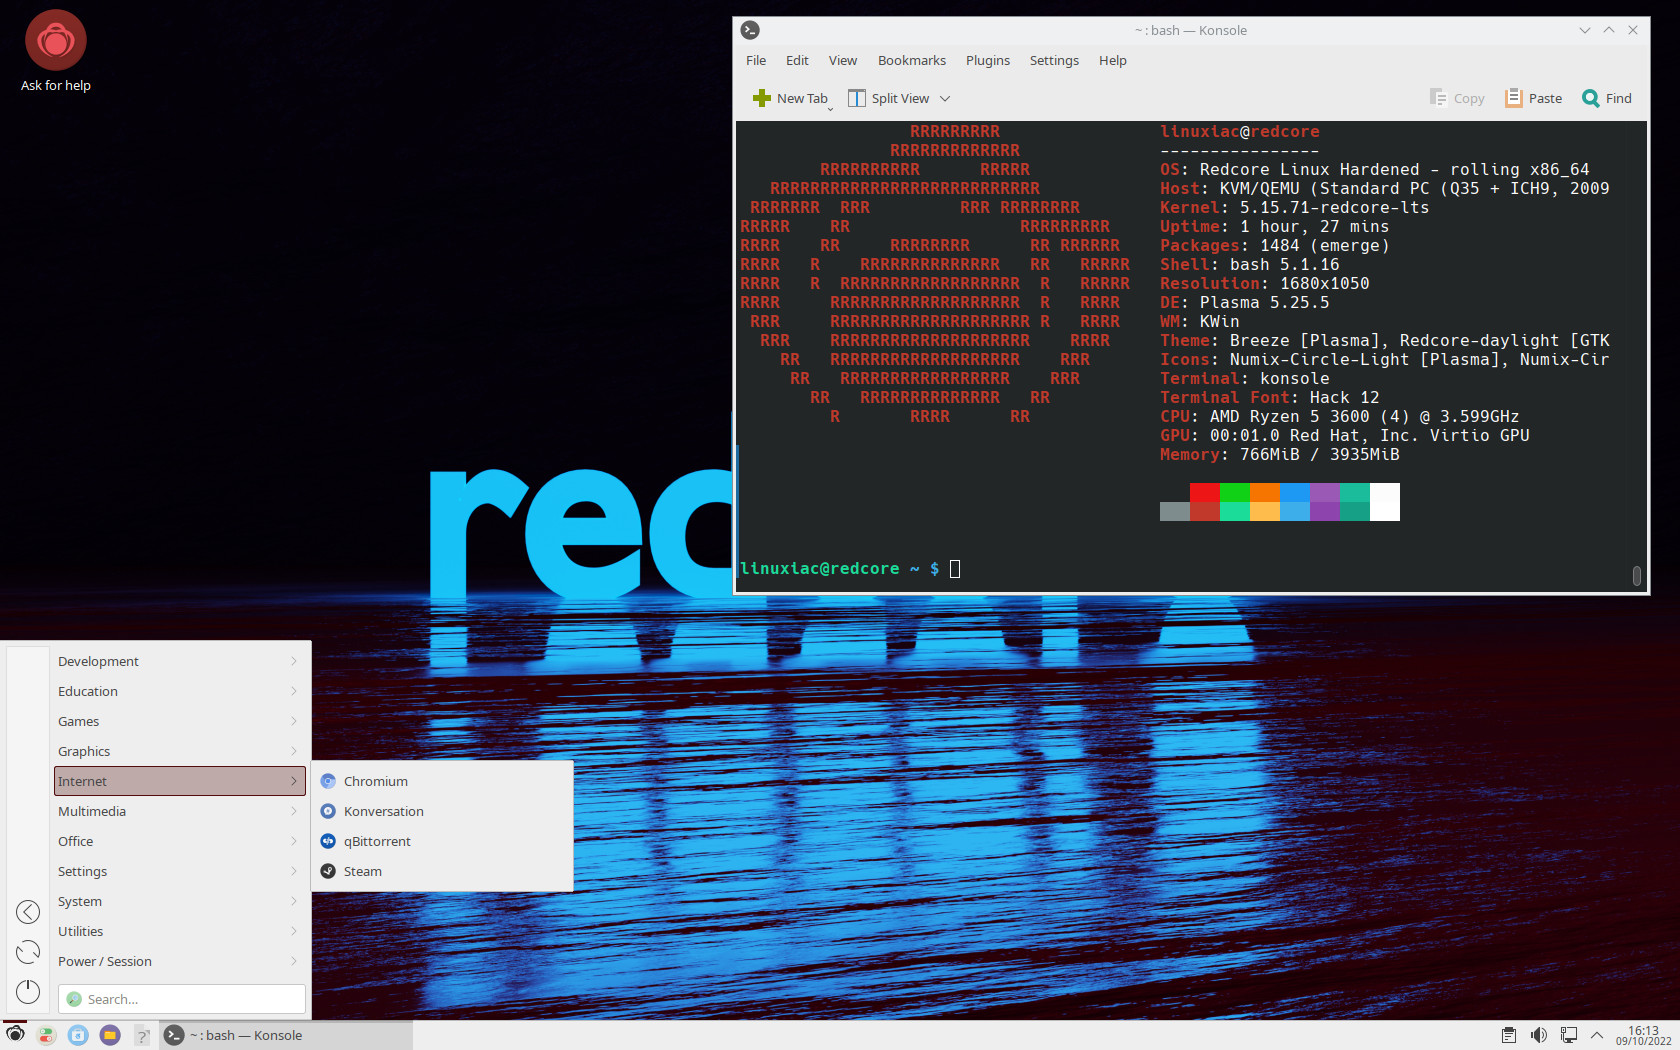The height and width of the screenshot is (1050, 1680).
Task: Click the 'Memory: 766MiB / 3935MiB' line
Action: pos(1279,455)
